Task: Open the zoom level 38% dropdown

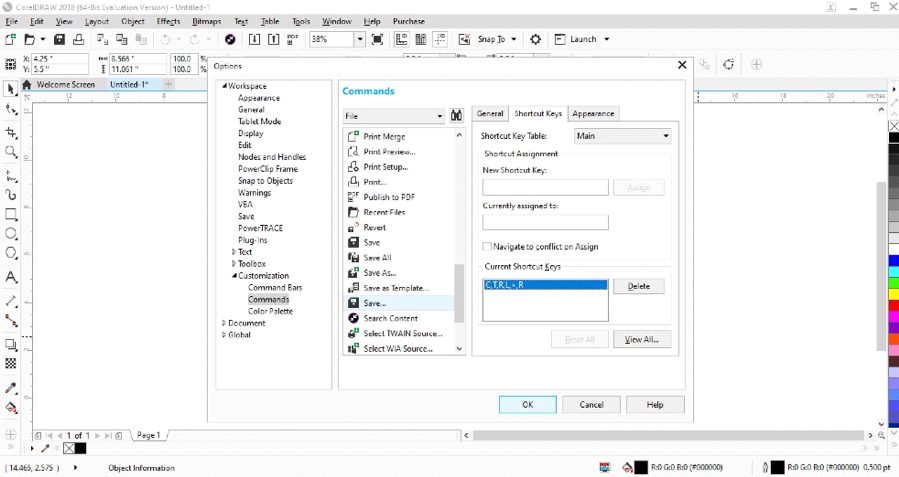Action: pyautogui.click(x=359, y=39)
